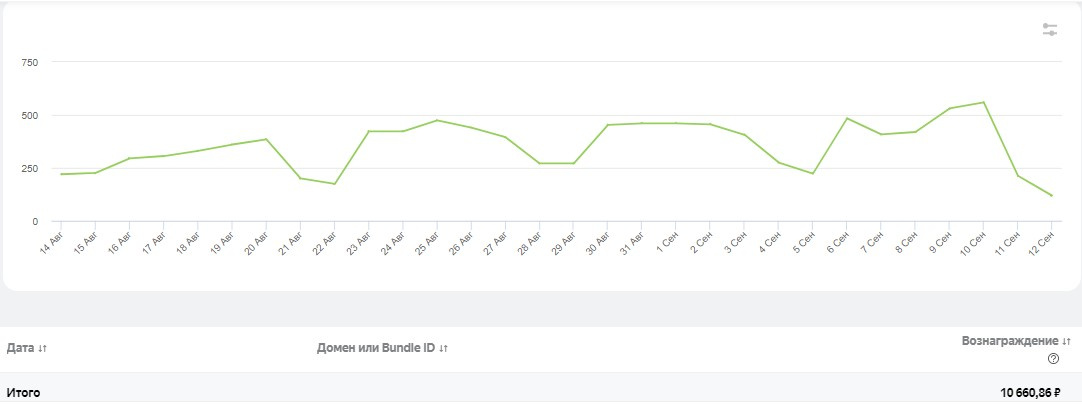The height and width of the screenshot is (407, 1082).
Task: Click the Итого total row label
Action: [23, 393]
